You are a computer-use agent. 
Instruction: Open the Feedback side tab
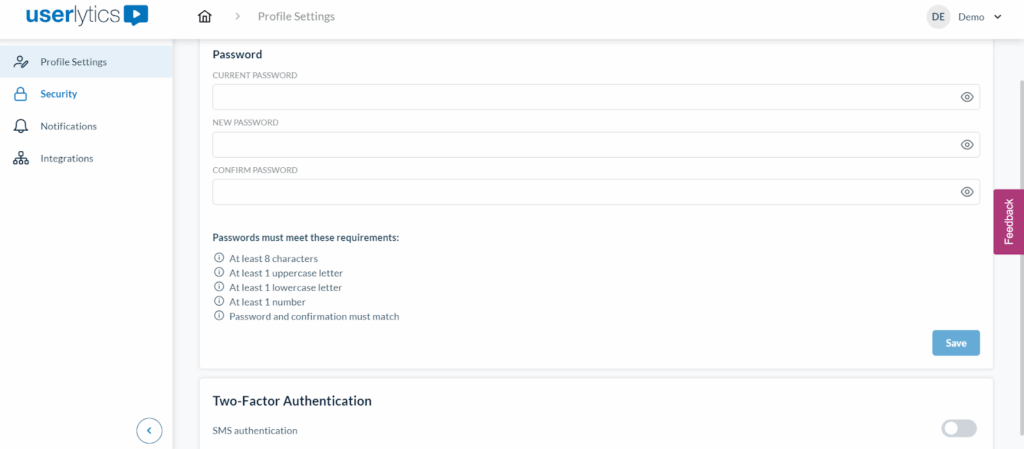click(1008, 222)
